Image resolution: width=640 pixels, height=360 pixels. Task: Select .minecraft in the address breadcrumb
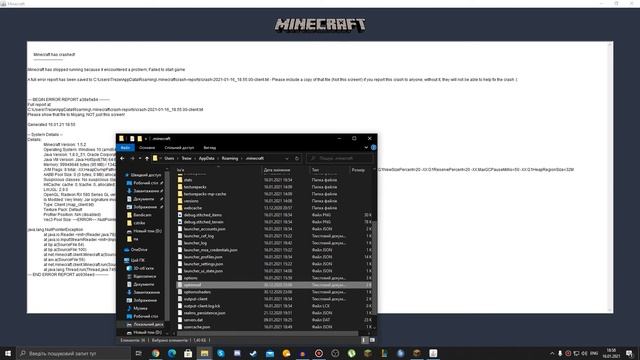click(x=255, y=158)
